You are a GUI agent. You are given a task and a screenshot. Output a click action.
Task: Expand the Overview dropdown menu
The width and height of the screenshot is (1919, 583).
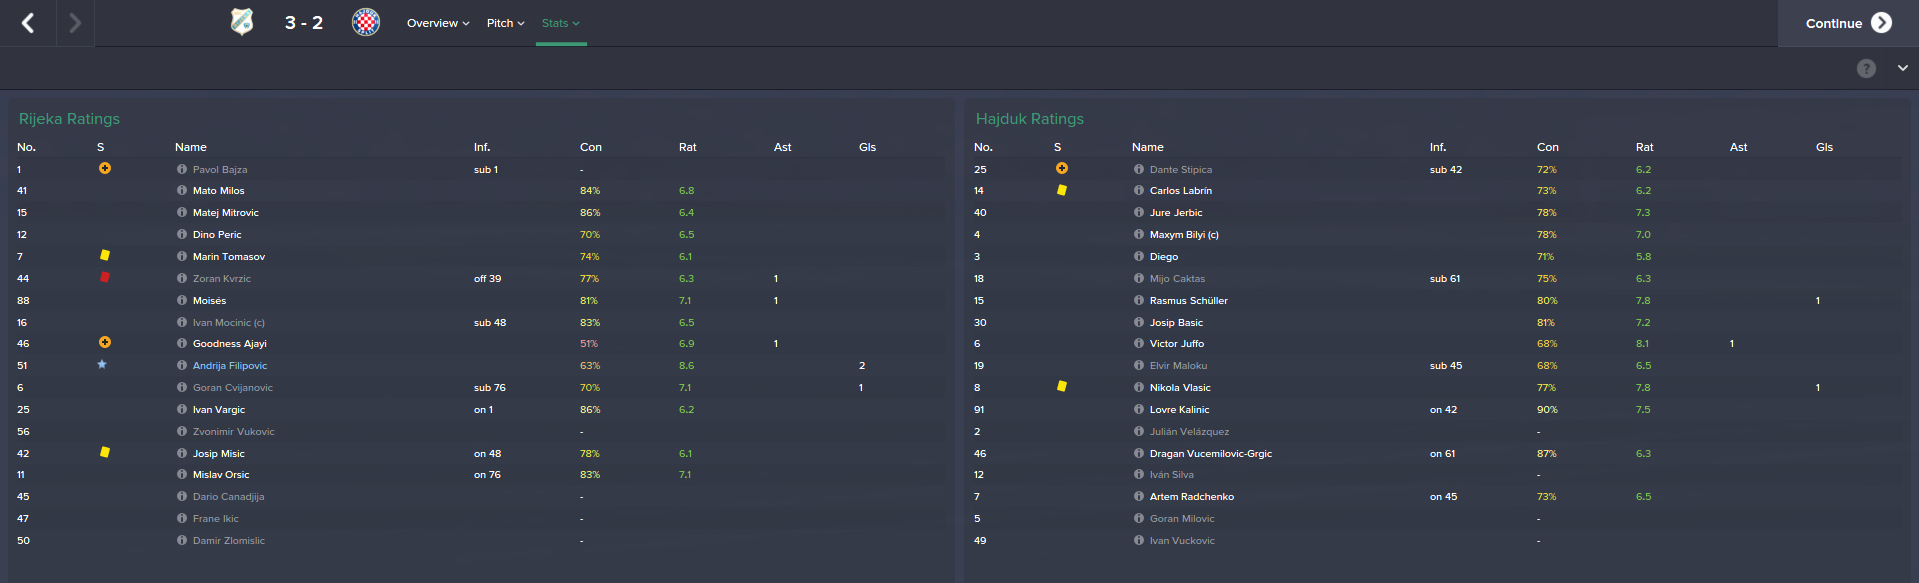click(438, 23)
